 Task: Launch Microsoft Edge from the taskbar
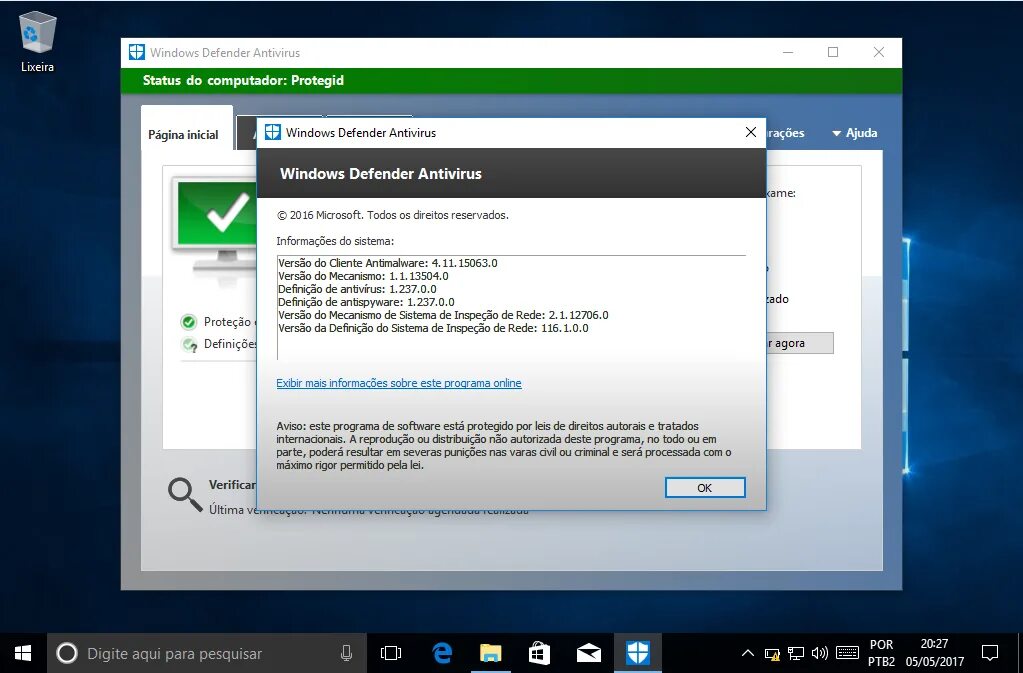(442, 653)
